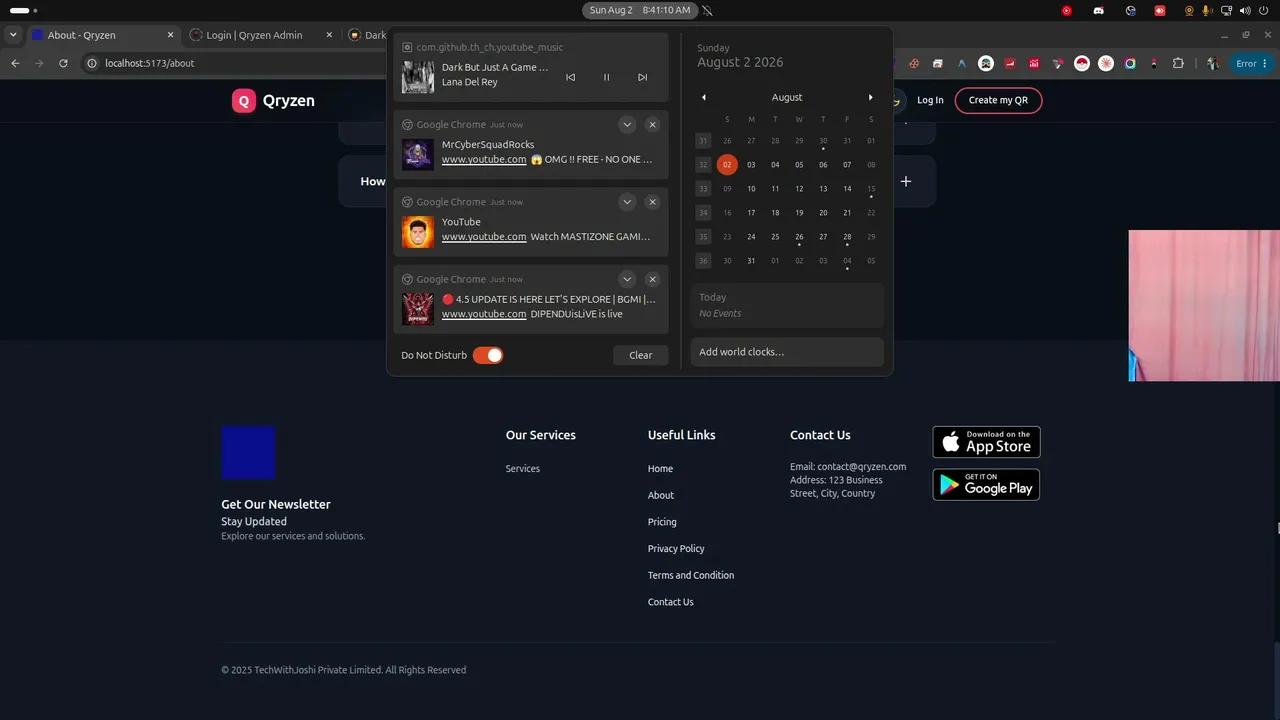The width and height of the screenshot is (1280, 720).
Task: Close the Login | Qryzen Admin tab
Action: (x=328, y=35)
